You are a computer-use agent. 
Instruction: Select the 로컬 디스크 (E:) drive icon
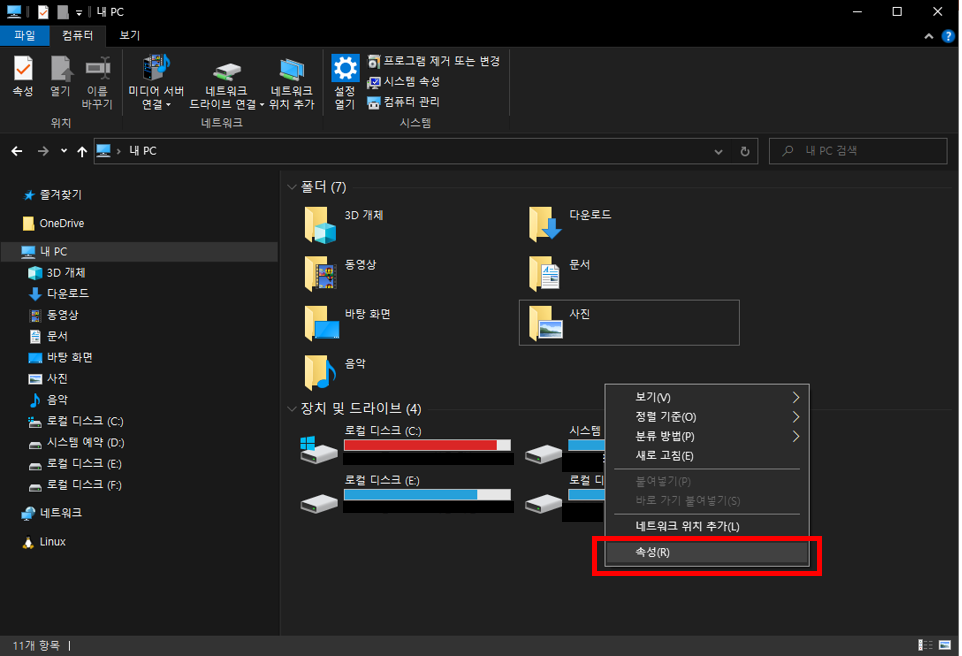point(318,503)
